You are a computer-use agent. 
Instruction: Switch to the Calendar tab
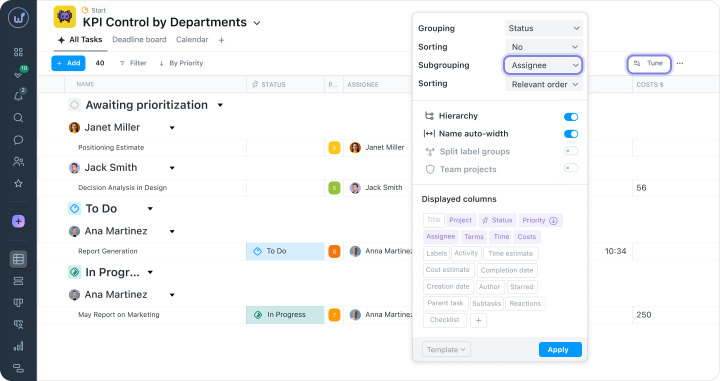pos(192,39)
